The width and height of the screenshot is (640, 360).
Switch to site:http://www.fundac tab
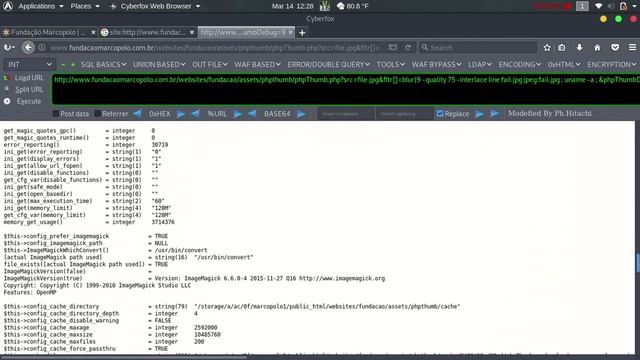click(x=147, y=32)
